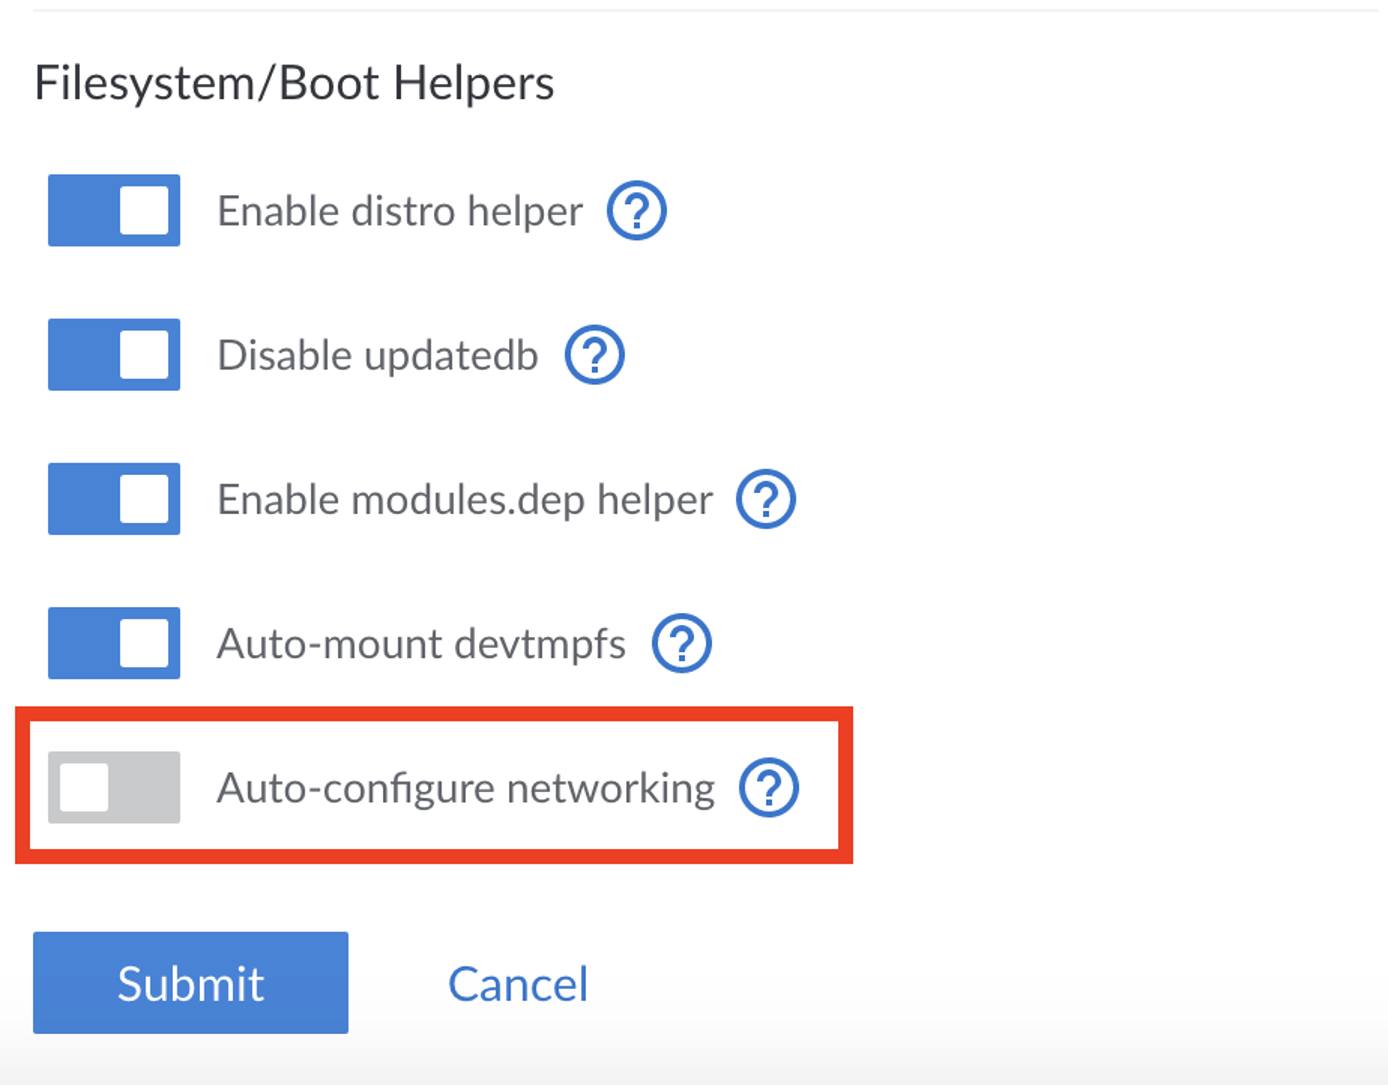Viewport: 1388px width, 1085px height.
Task: Turn off the Disable updatedb switch
Action: coord(113,354)
